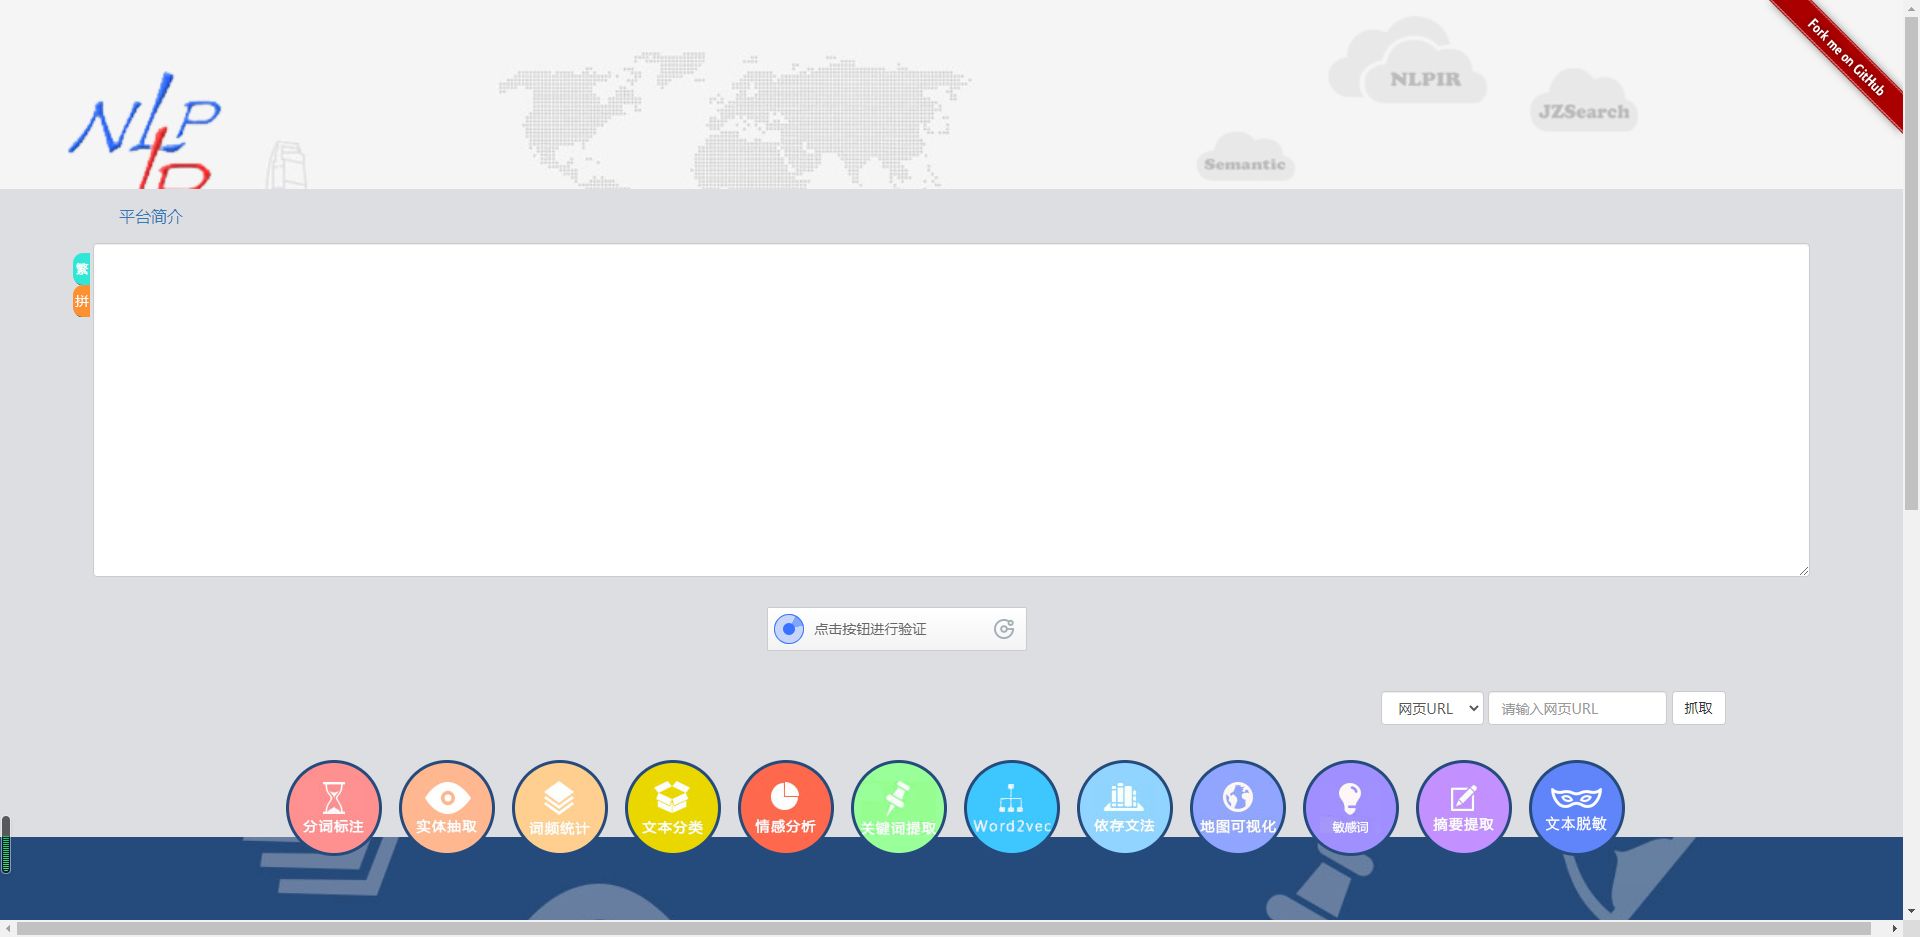Toggle the 拼 pinyin conversion tab
The height and width of the screenshot is (937, 1920).
(82, 301)
